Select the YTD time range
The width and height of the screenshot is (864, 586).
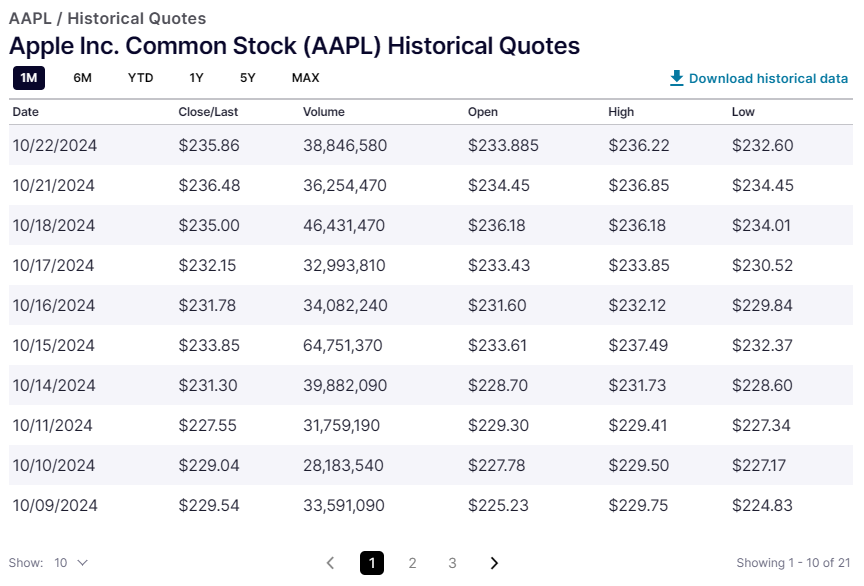(141, 78)
